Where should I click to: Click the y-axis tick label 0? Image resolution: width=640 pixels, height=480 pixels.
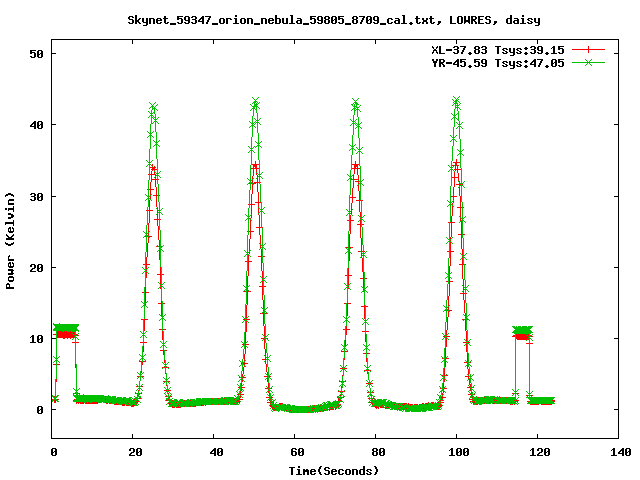click(40, 410)
